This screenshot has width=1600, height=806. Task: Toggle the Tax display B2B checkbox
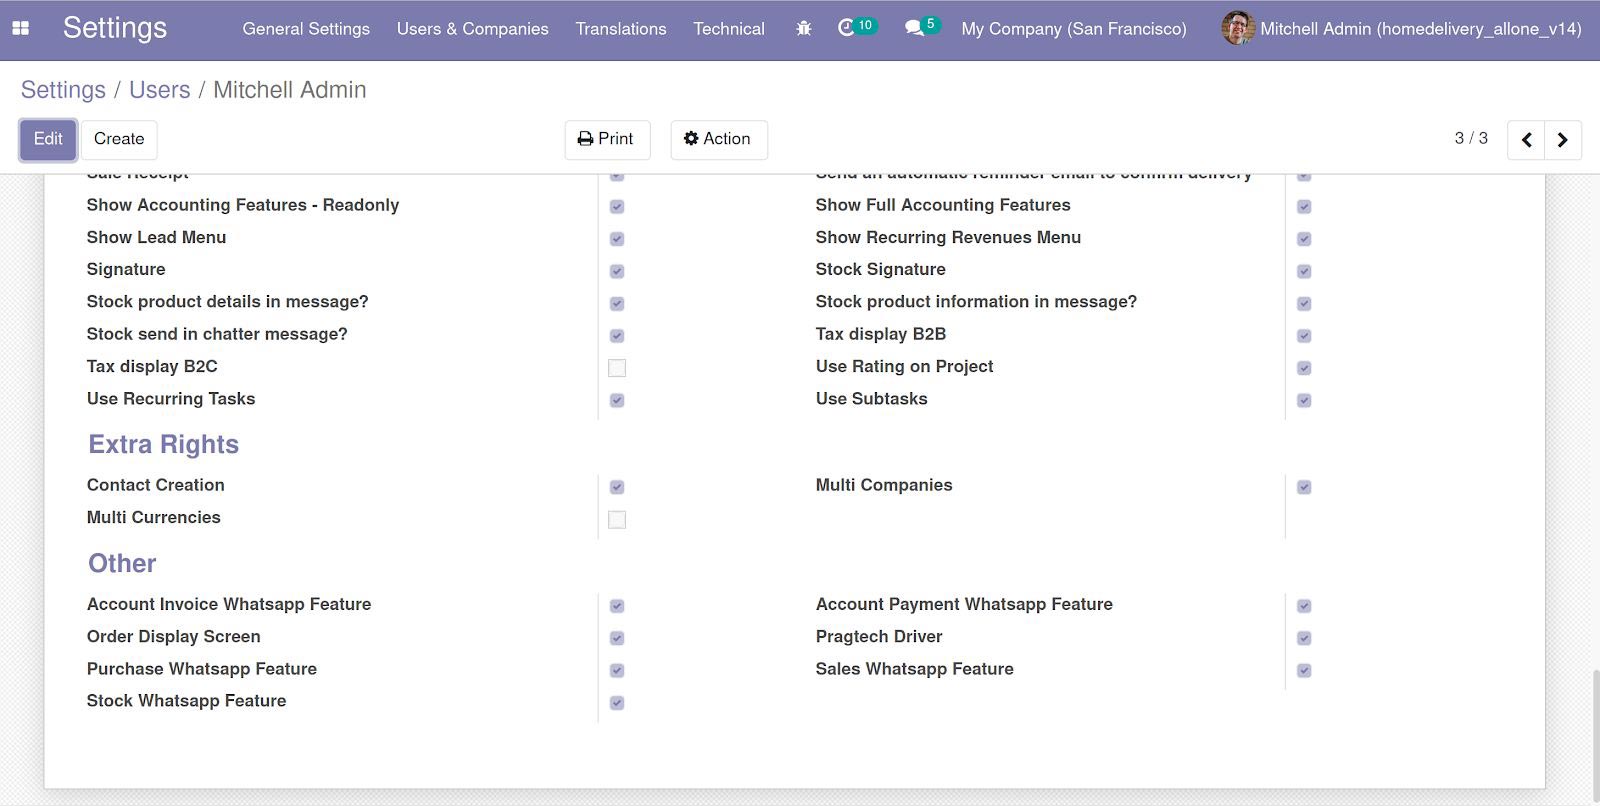1304,336
